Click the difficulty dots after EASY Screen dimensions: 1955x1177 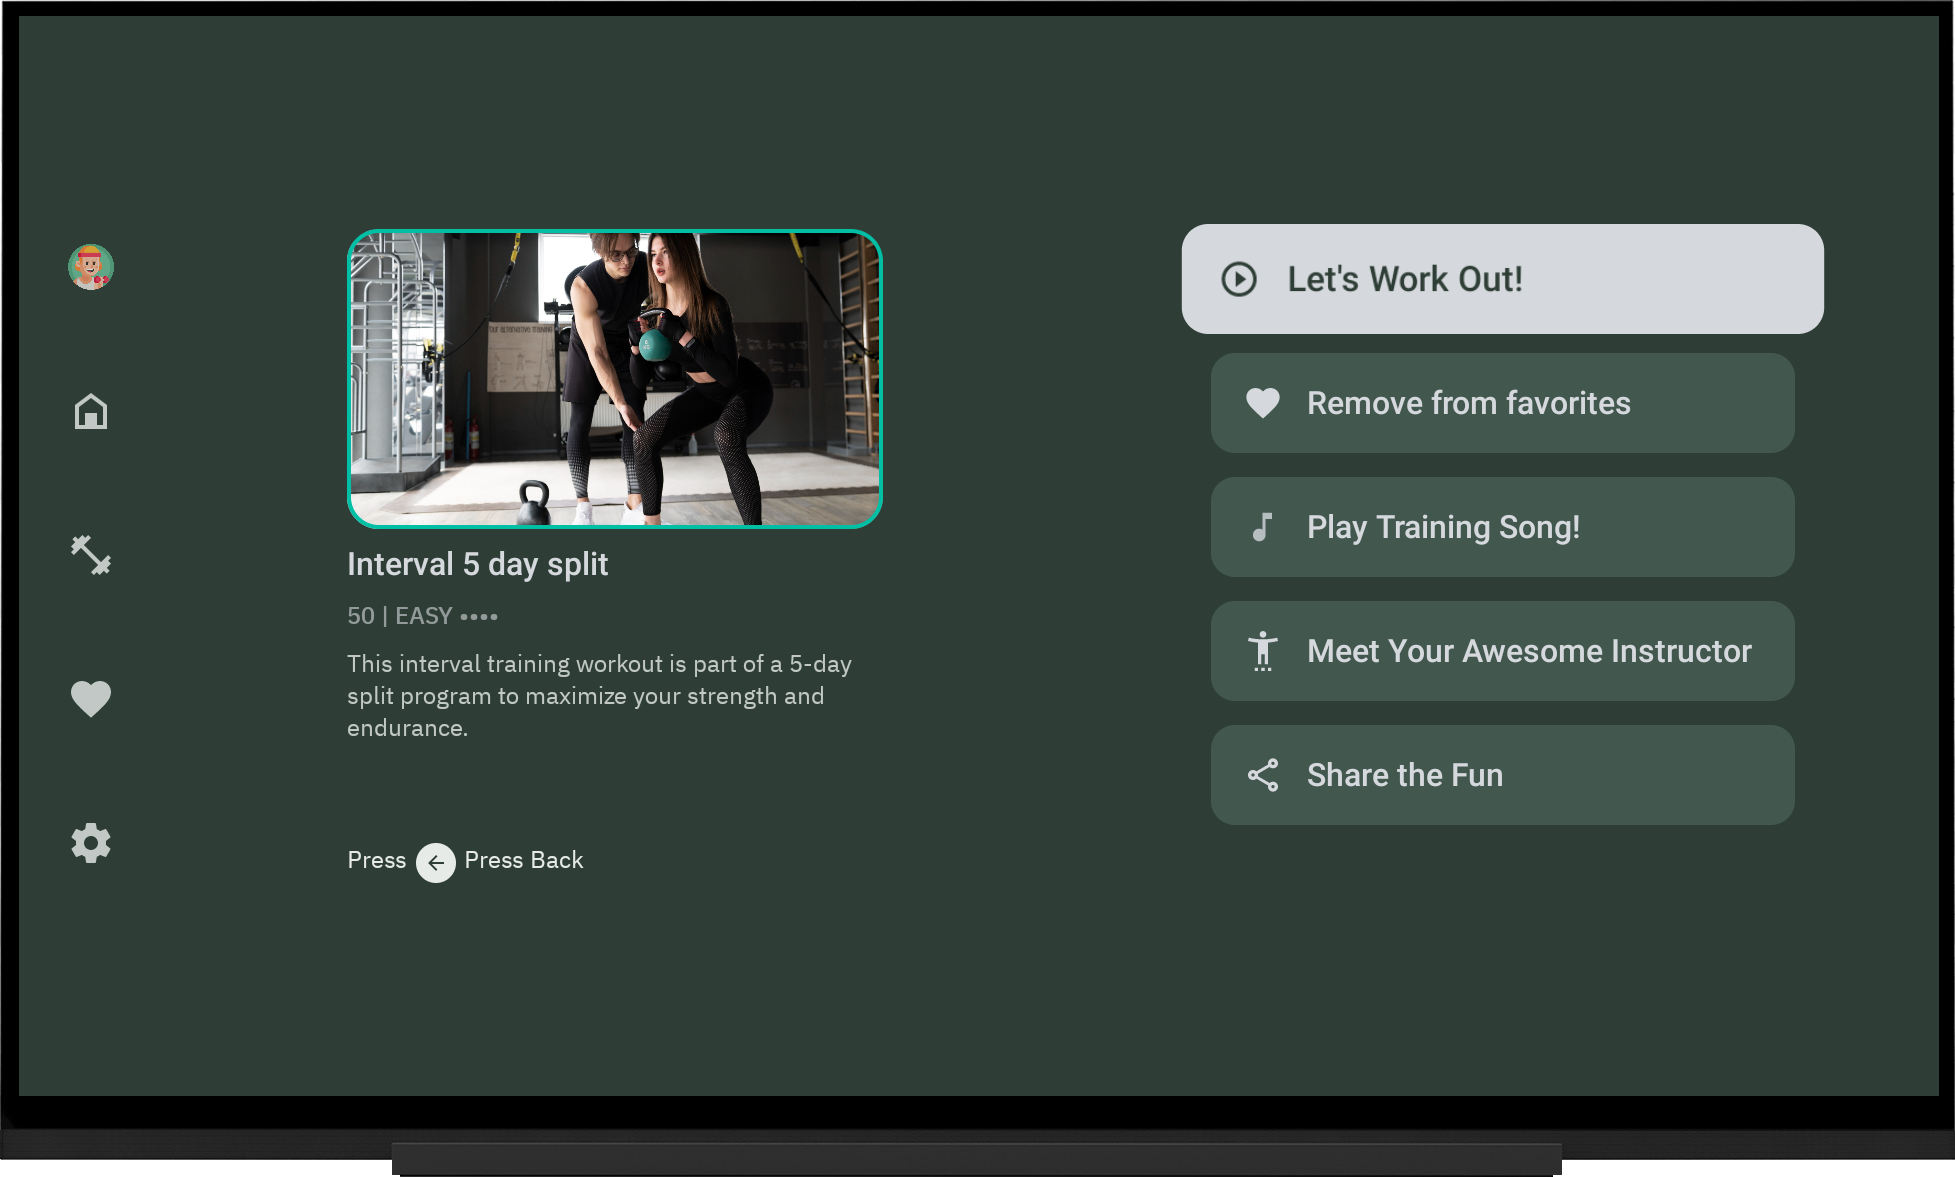pos(479,616)
